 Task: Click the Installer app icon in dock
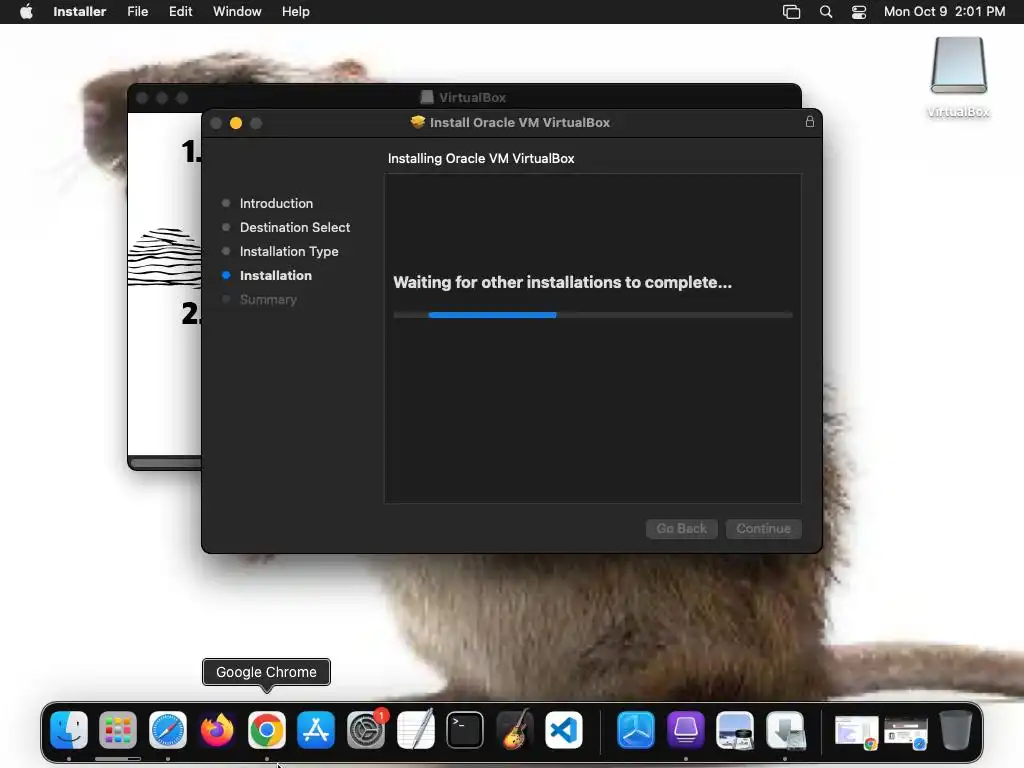pyautogui.click(x=785, y=730)
